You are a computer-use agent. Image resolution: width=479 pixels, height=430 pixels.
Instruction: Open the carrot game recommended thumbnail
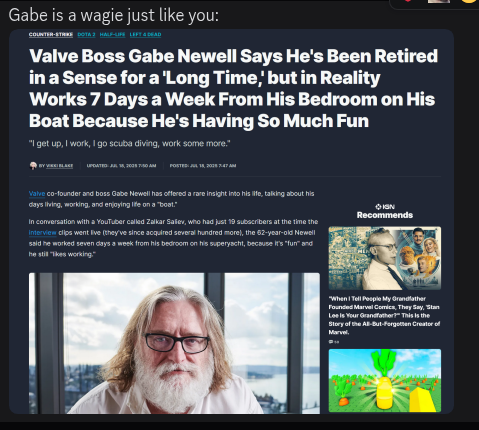(x=385, y=381)
